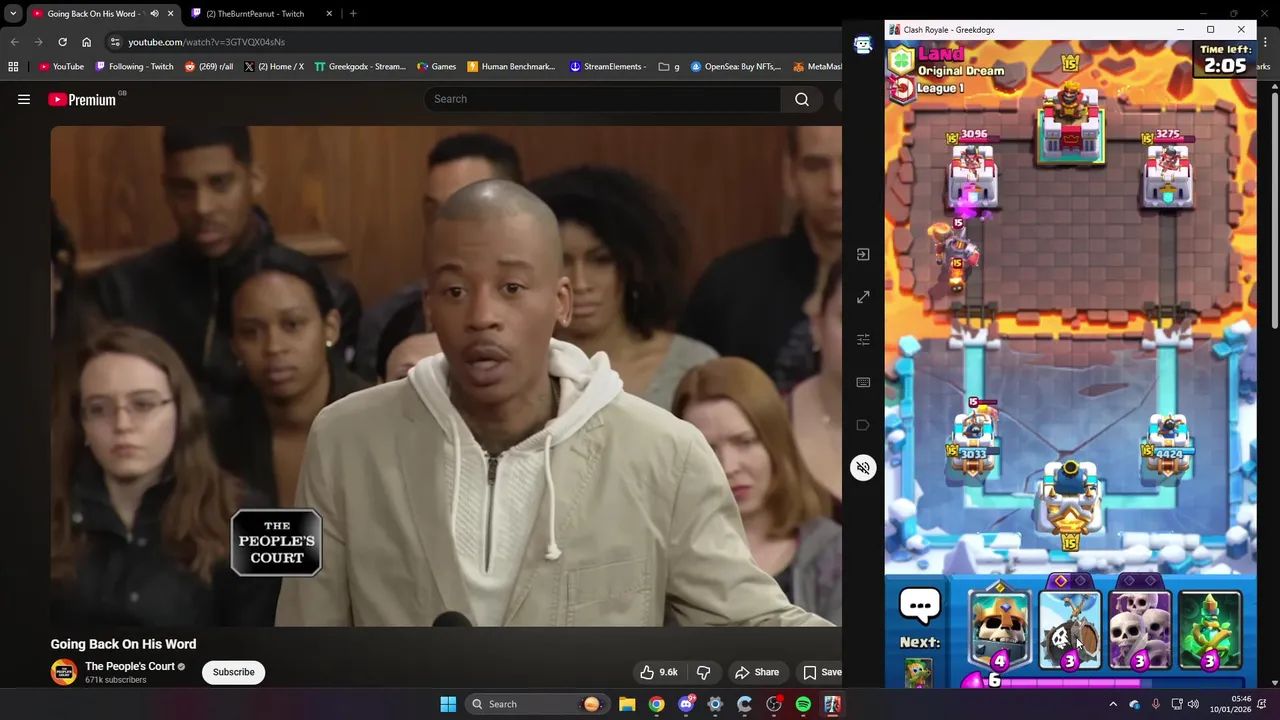Select the Barbarian Barrel card
This screenshot has width=1280, height=720.
pyautogui.click(x=1070, y=629)
